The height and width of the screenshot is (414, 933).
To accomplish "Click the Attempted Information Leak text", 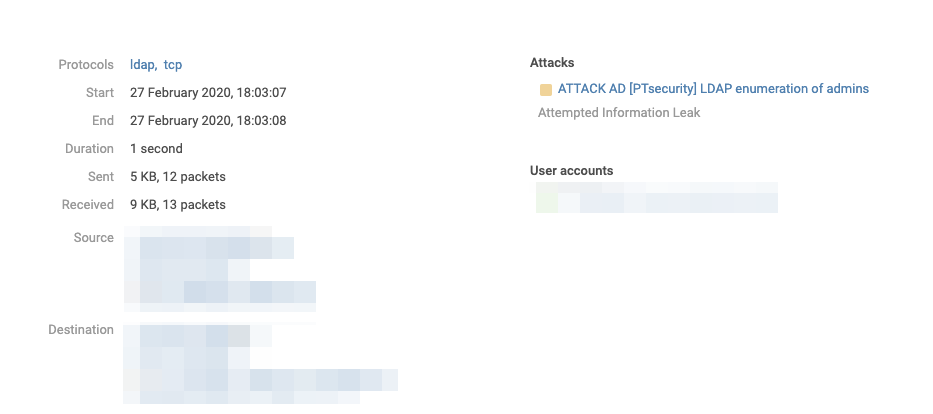I will click(x=619, y=113).
